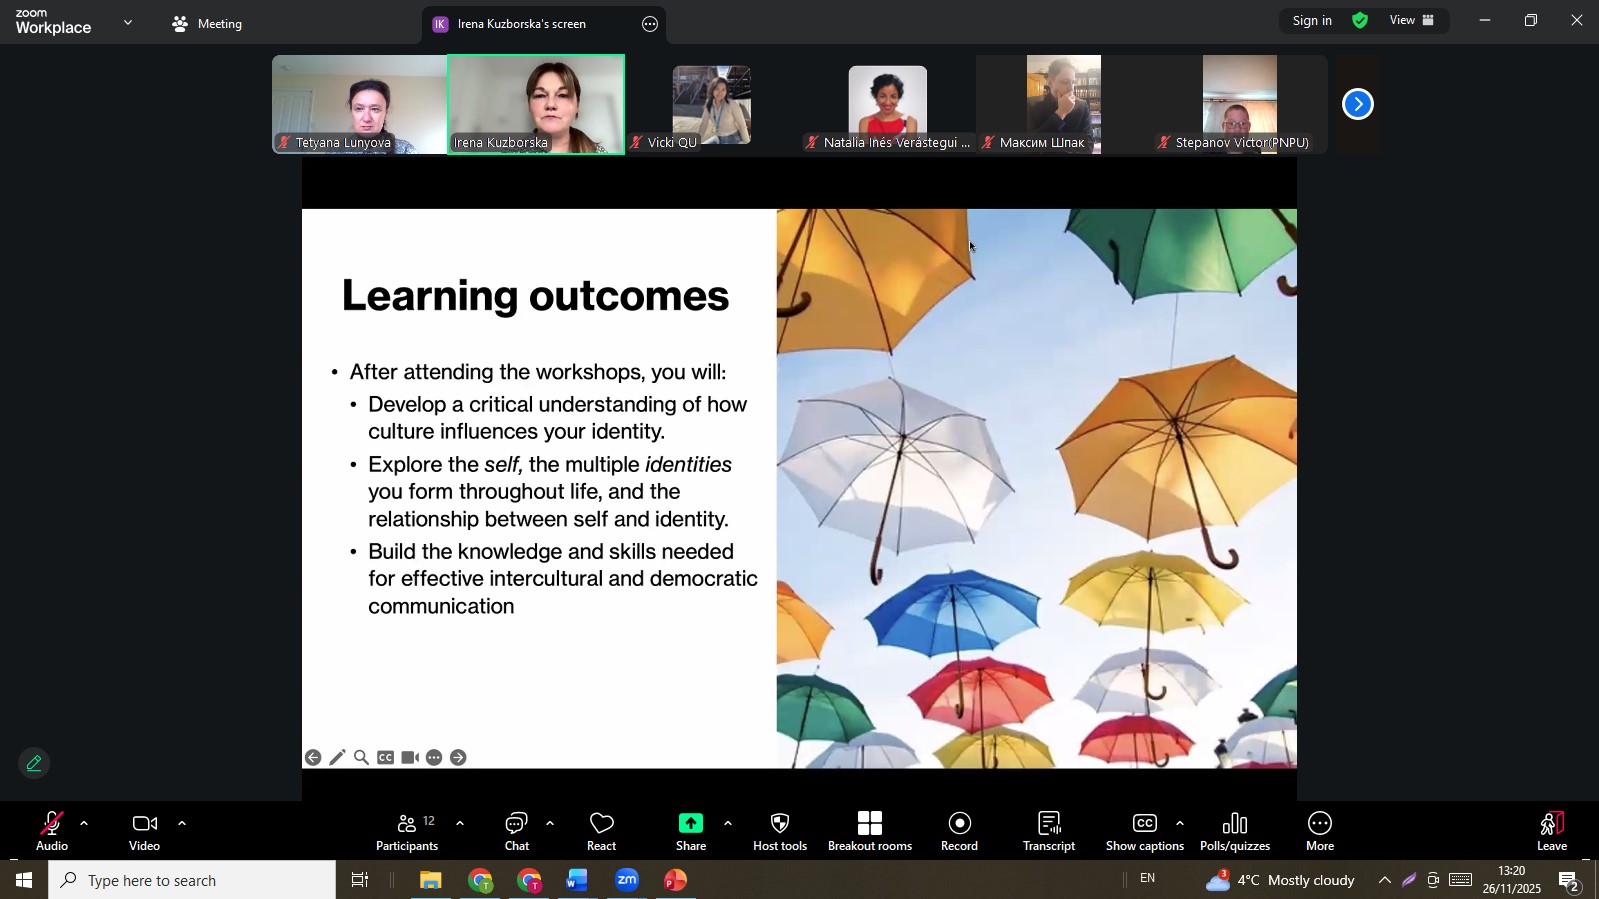The image size is (1599, 899).
Task: Click the React emoji button
Action: 601,831
